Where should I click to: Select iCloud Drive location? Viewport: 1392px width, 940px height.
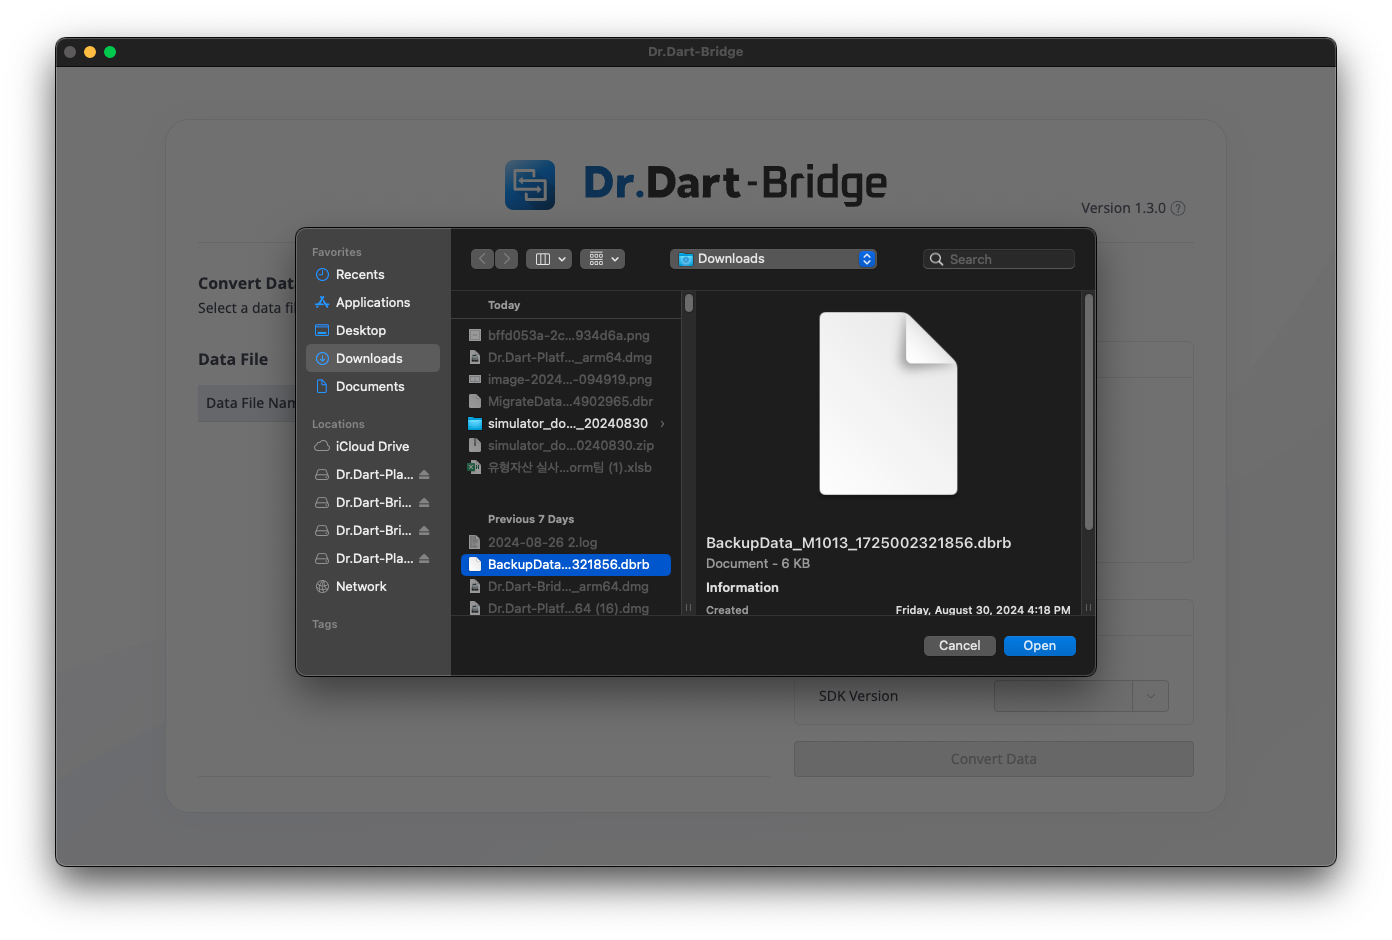point(371,447)
